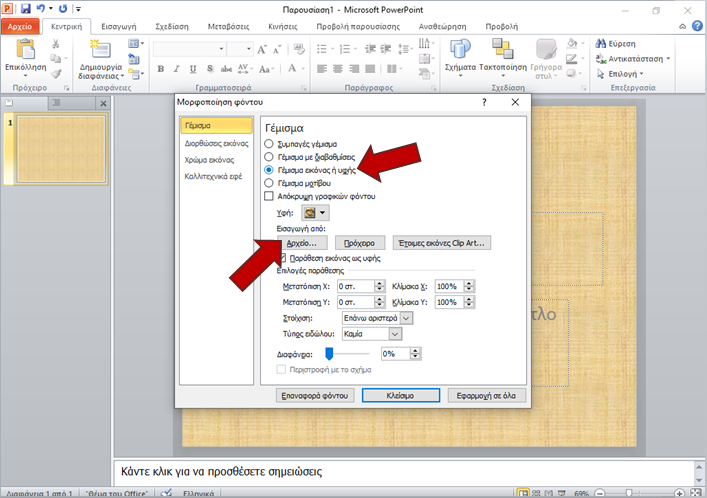Select the Συμπαγές γέμισμα radio button
The image size is (707, 498).
268,145
